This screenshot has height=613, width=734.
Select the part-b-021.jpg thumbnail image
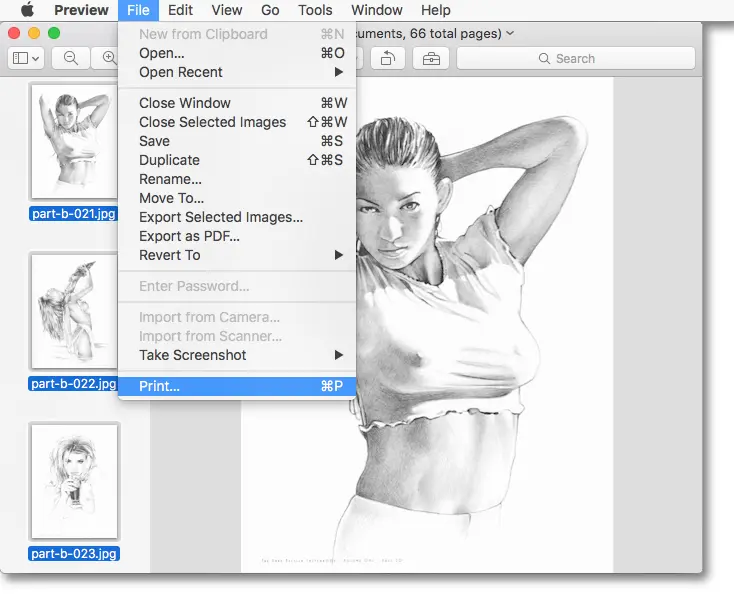[x=74, y=140]
